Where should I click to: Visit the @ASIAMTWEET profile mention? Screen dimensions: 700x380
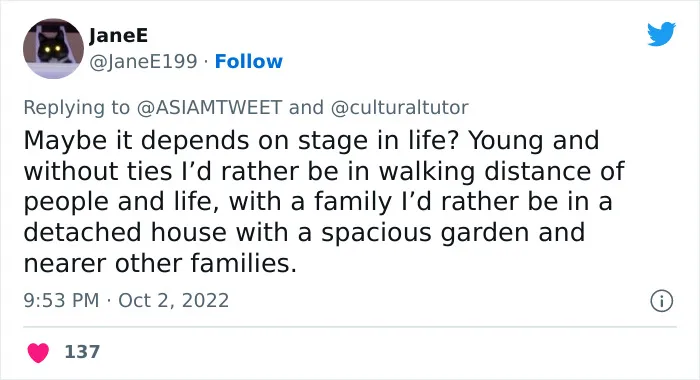[x=209, y=108]
